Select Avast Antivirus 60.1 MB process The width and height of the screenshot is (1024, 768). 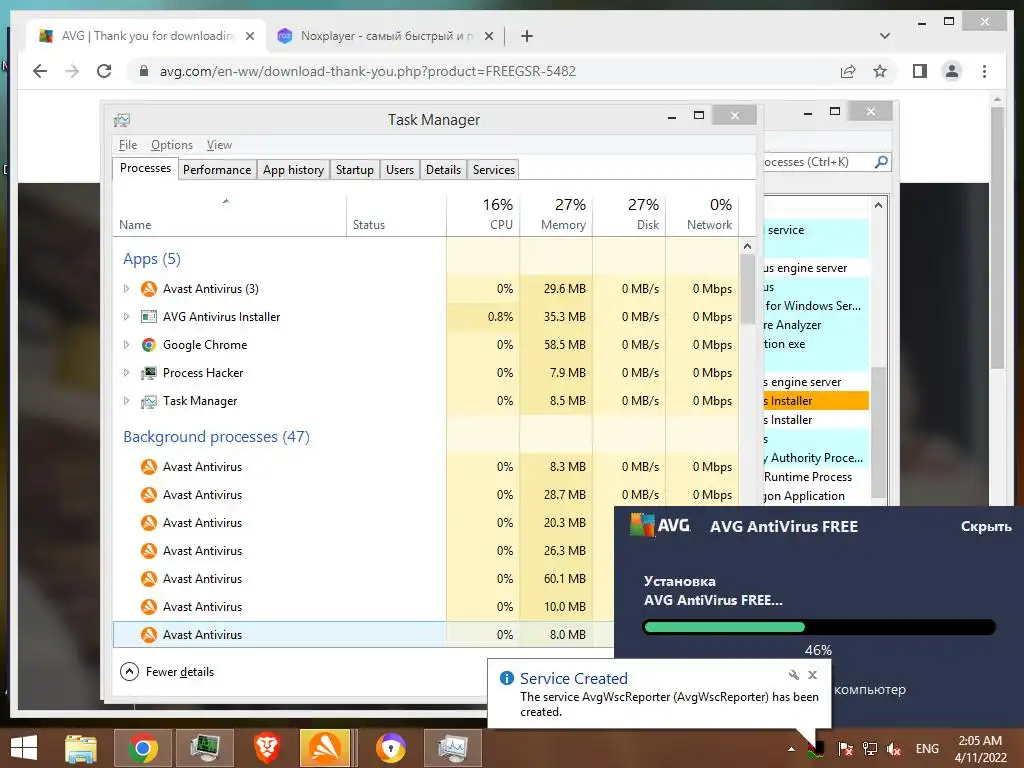[x=362, y=579]
